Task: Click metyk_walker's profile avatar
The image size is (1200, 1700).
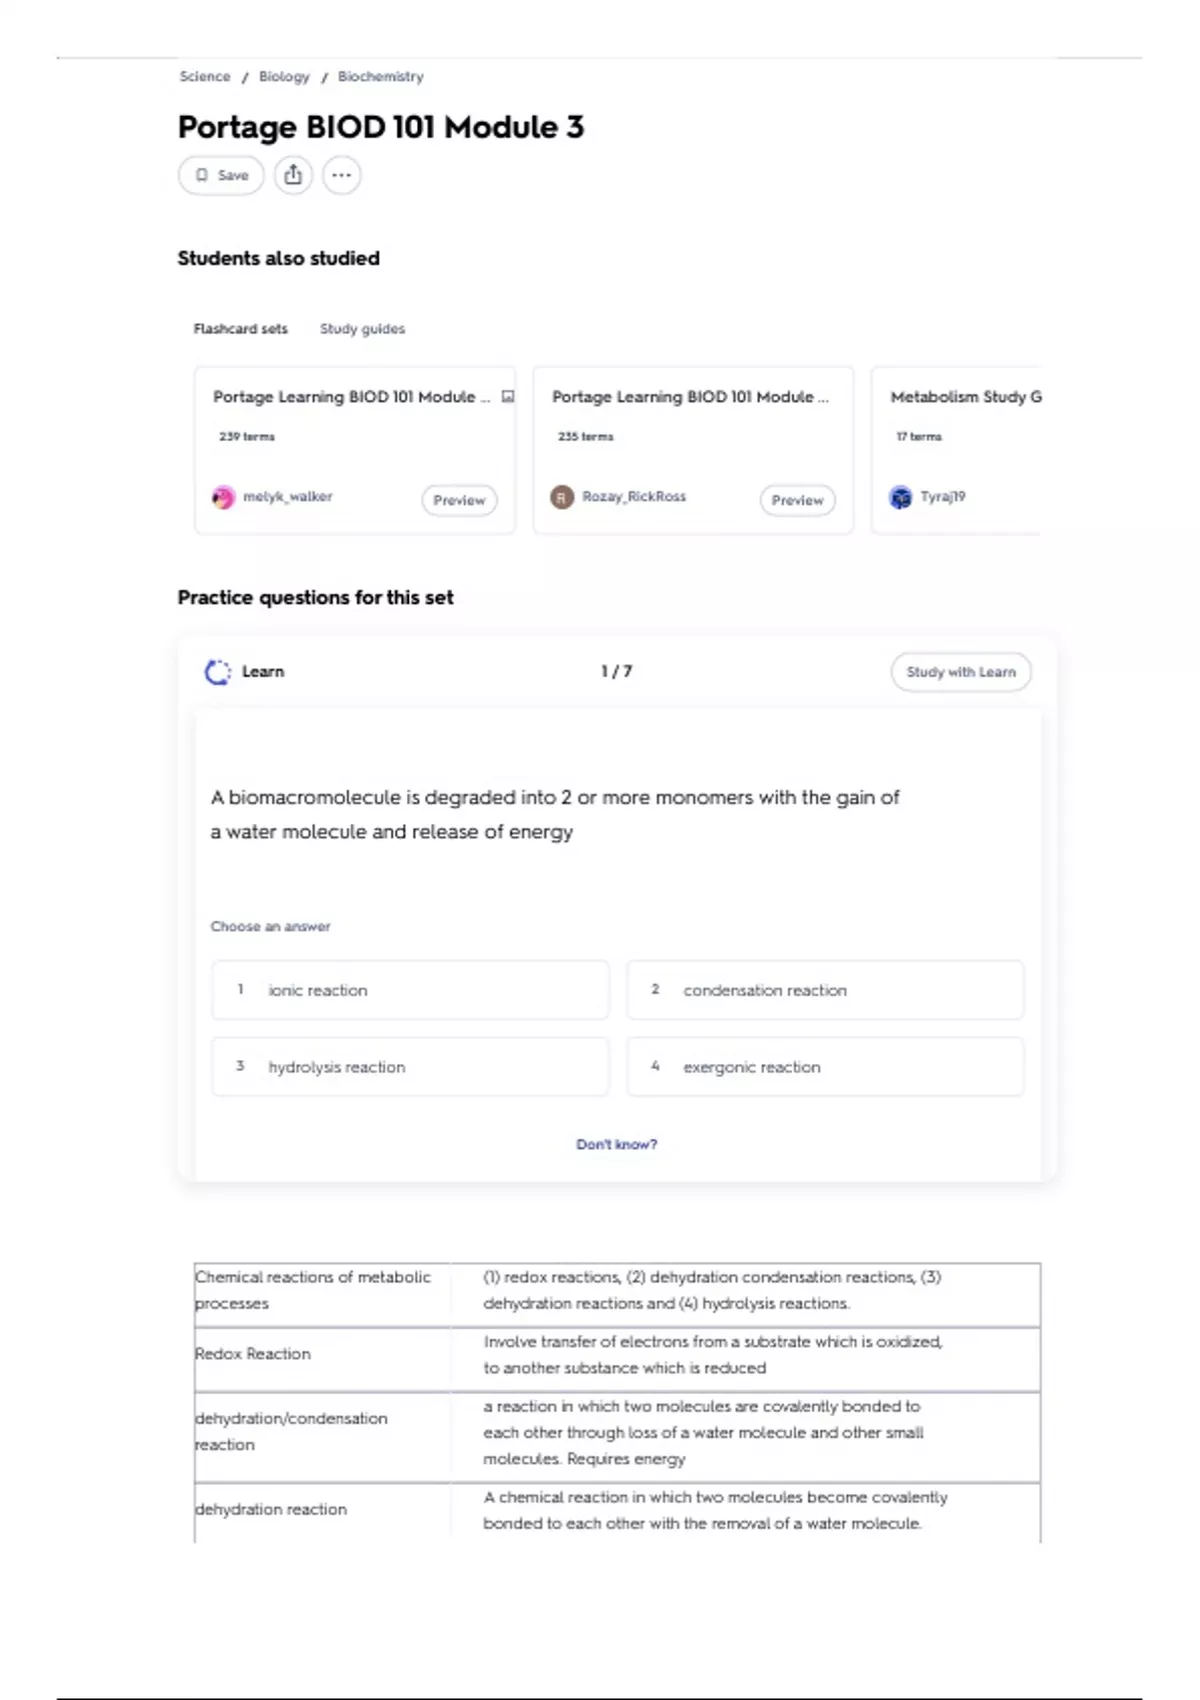Action: 223,497
